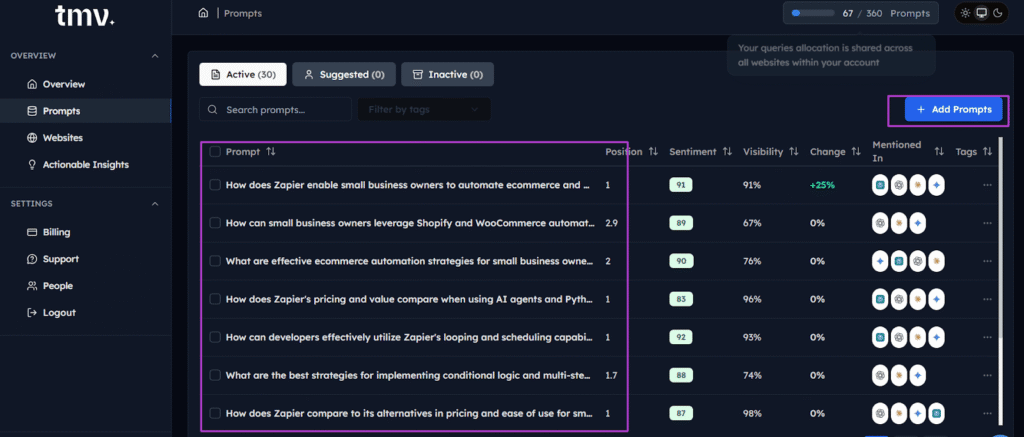
Task: Switch to the Inactive (0) tab
Action: [x=447, y=74]
